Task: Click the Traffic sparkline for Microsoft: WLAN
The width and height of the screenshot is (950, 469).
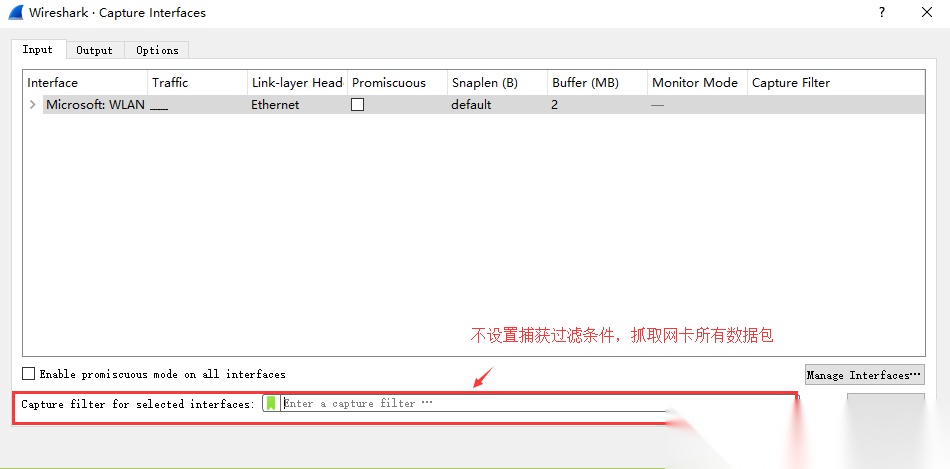Action: [159, 107]
